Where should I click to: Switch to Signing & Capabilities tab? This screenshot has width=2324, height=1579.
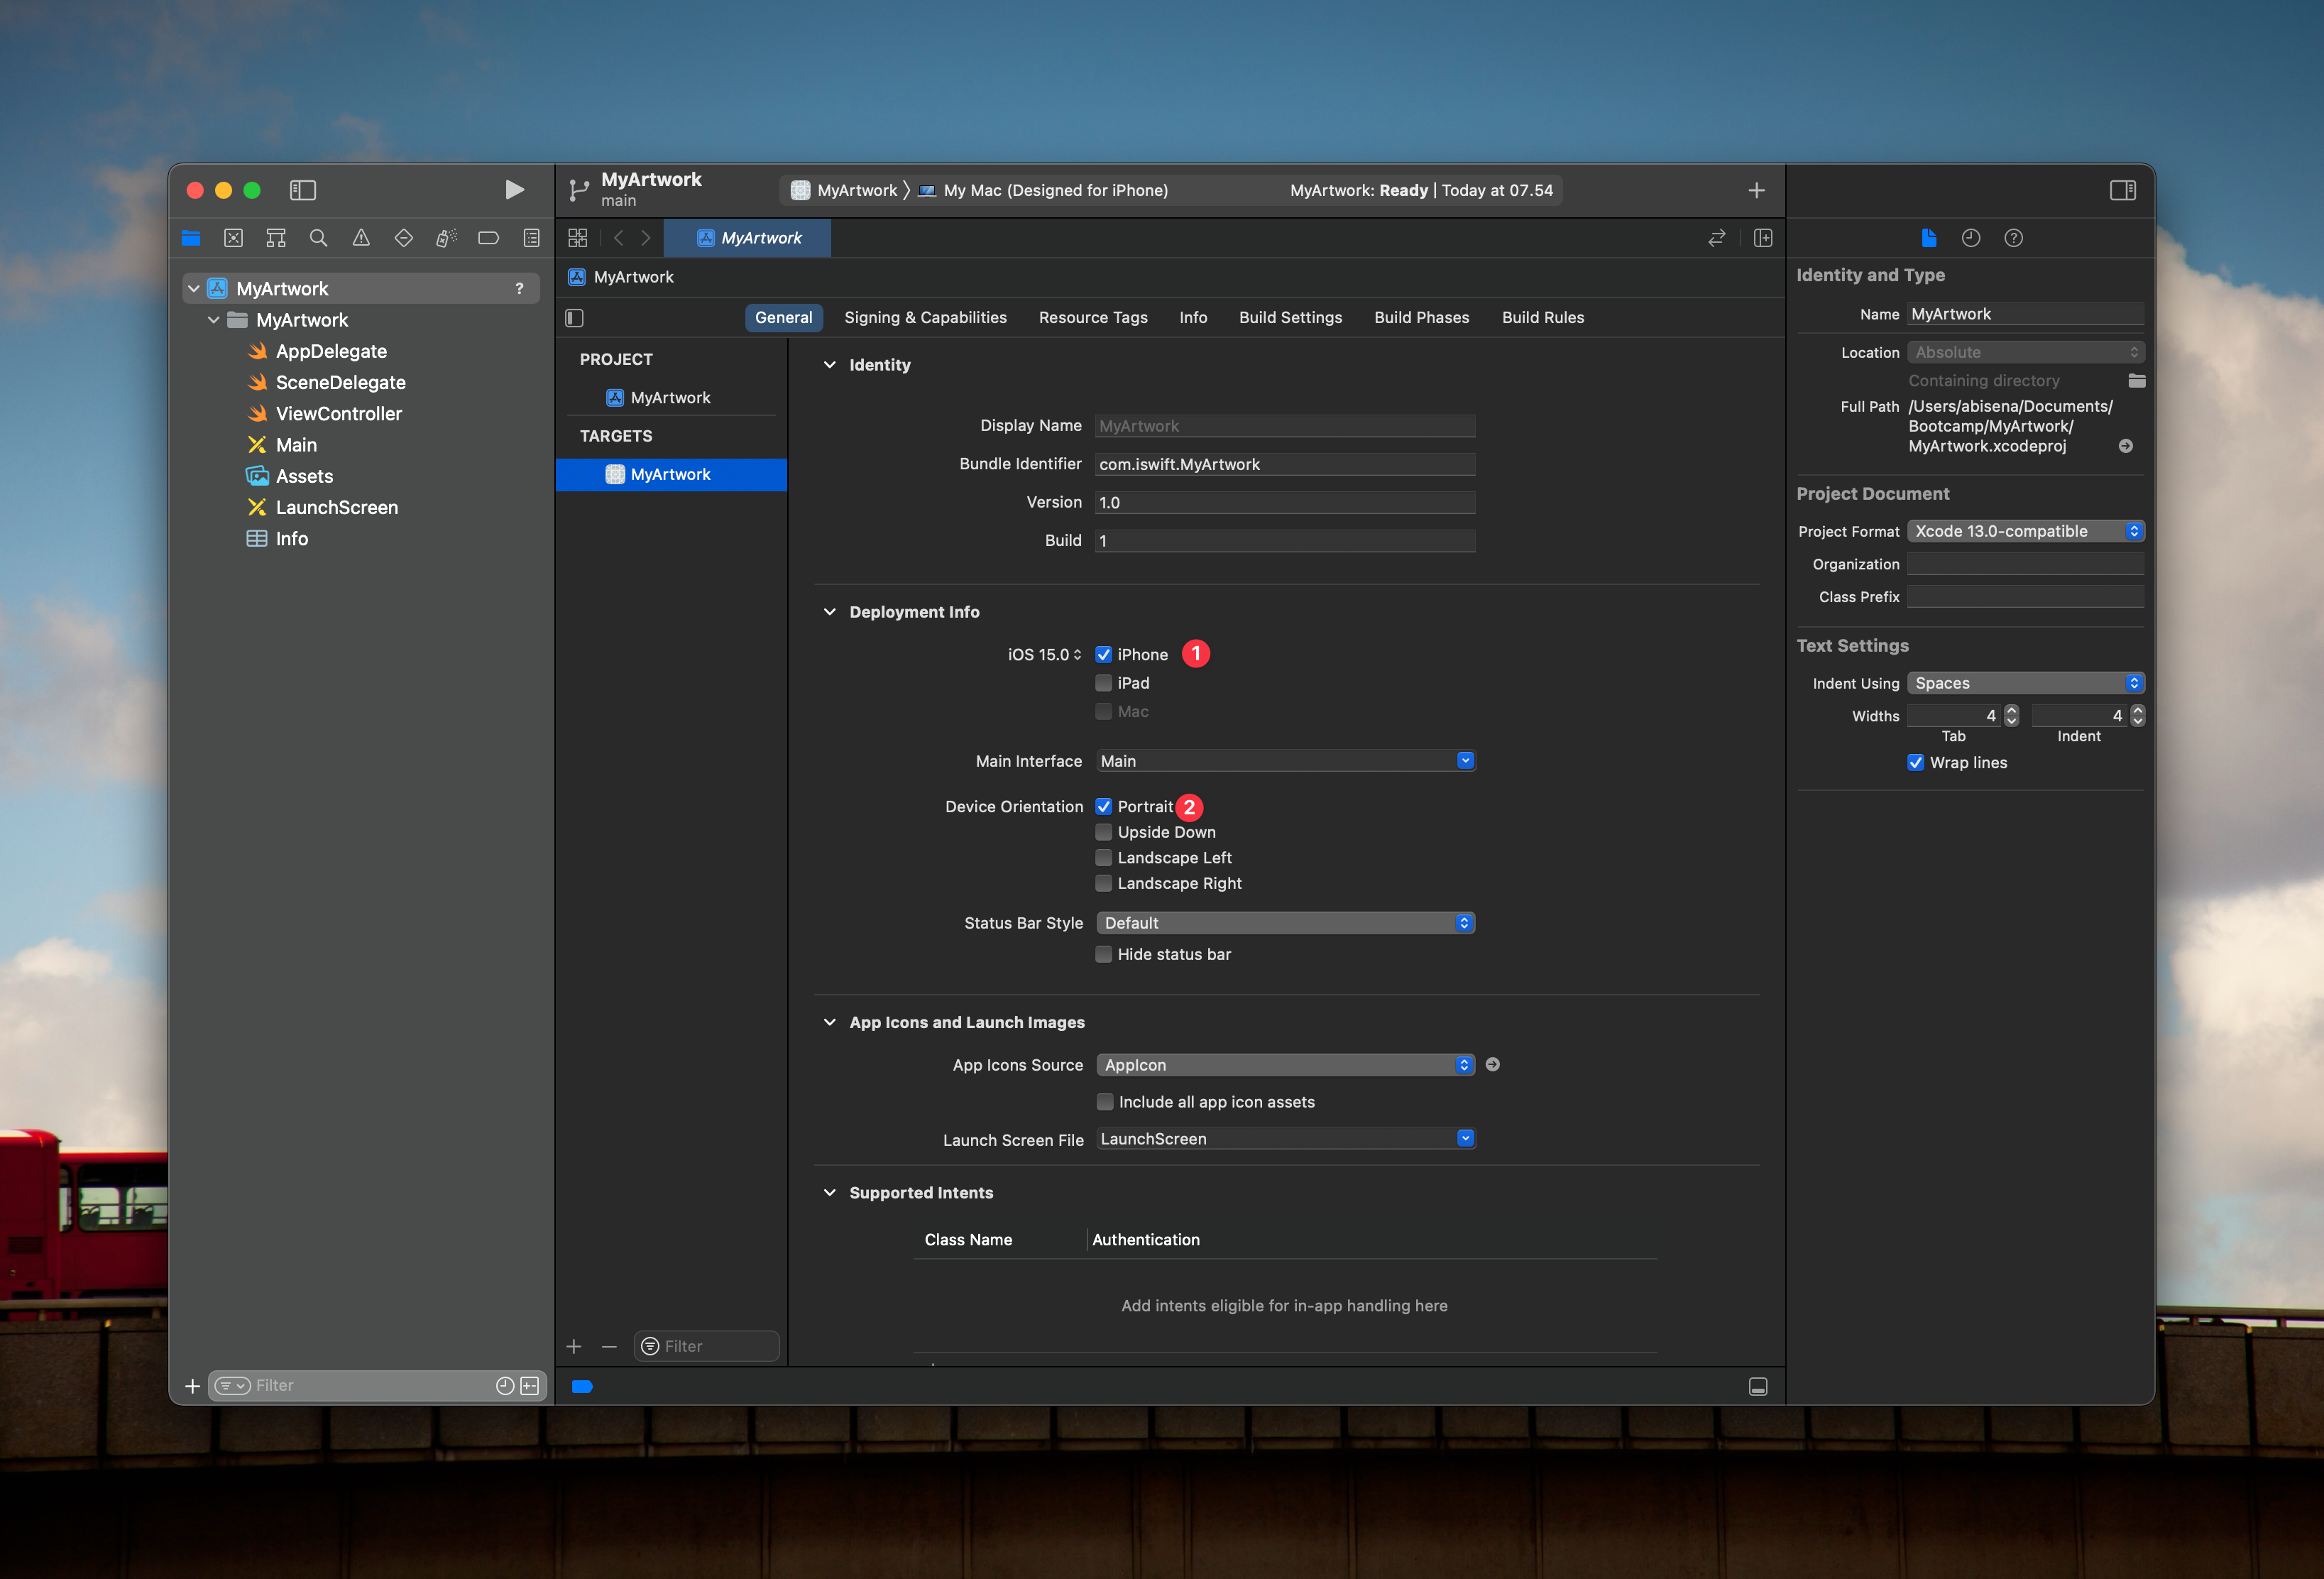click(x=925, y=318)
